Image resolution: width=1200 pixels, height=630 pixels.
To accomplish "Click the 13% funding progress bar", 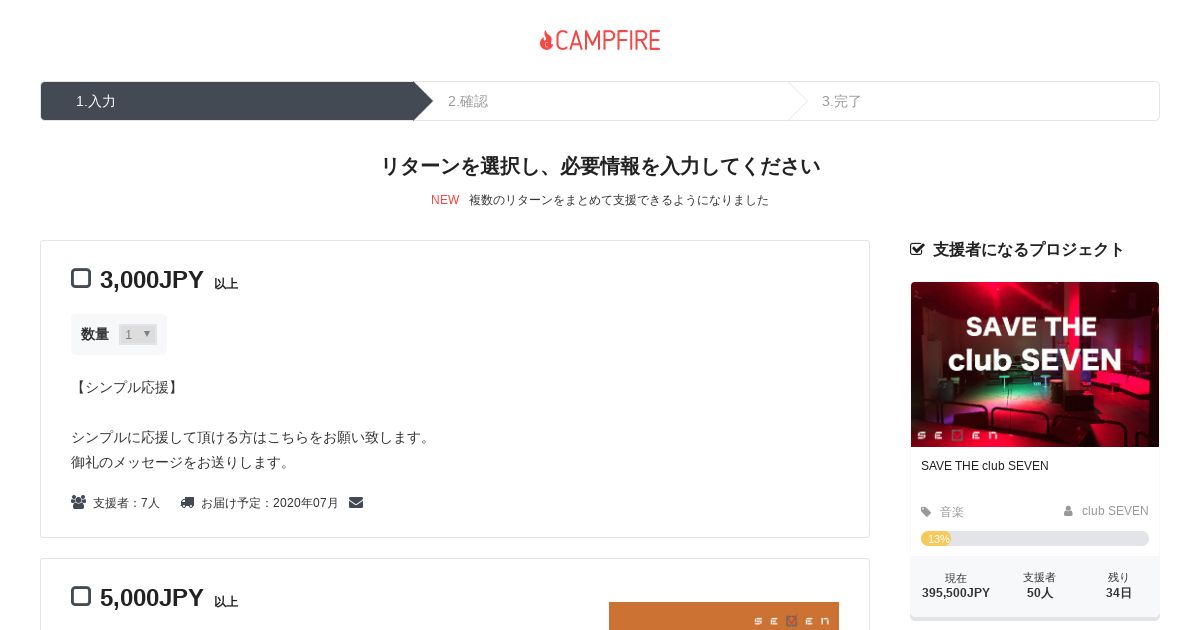I will tap(1035, 538).
